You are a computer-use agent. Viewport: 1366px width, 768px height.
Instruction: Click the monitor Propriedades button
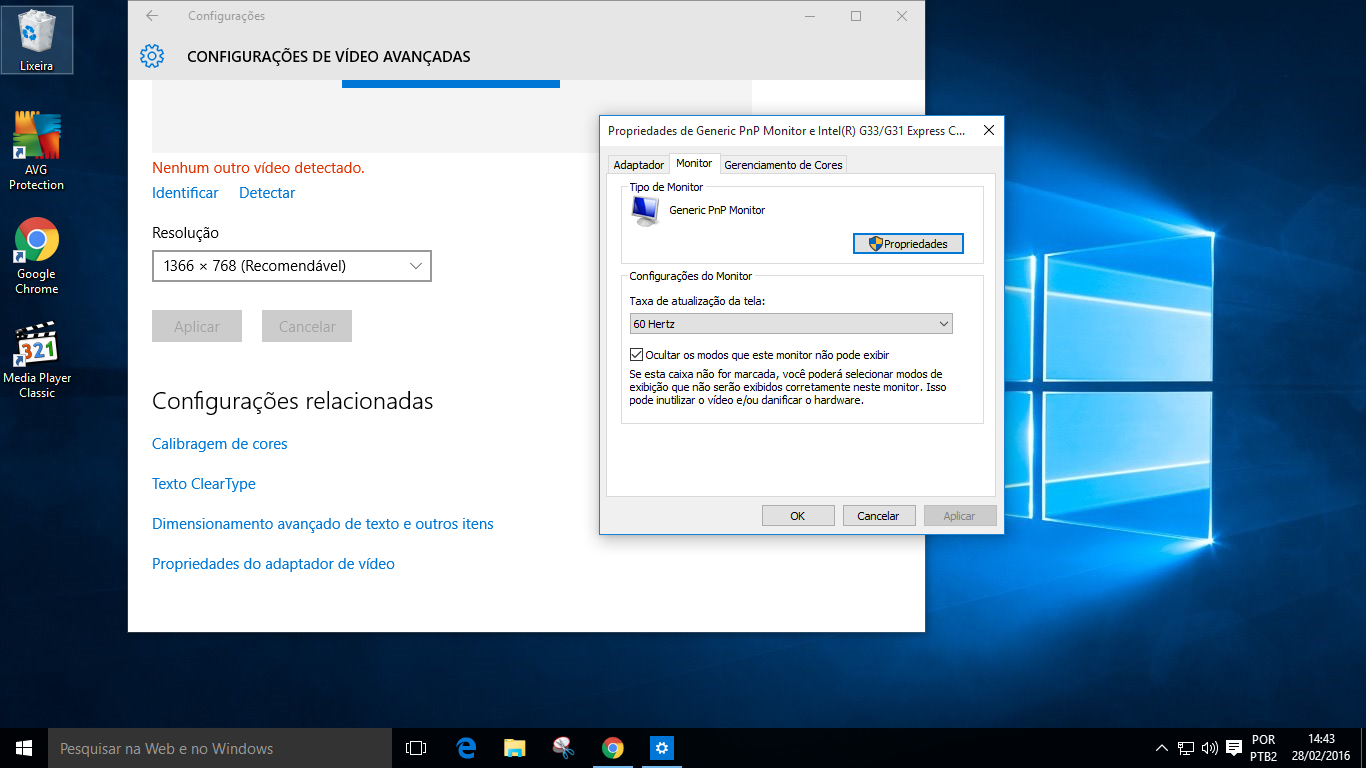click(908, 244)
